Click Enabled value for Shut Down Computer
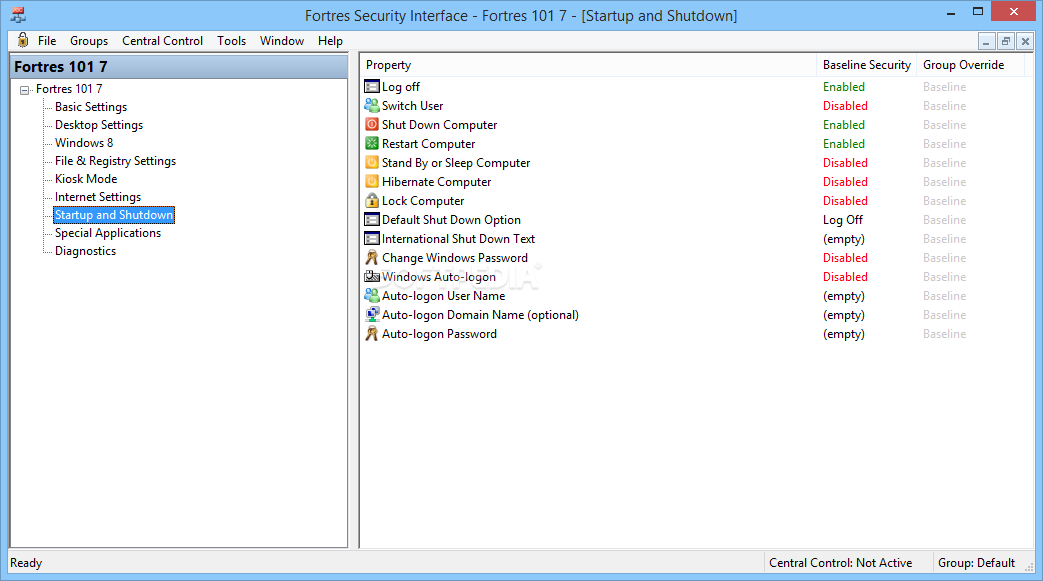1043x581 pixels. point(843,124)
